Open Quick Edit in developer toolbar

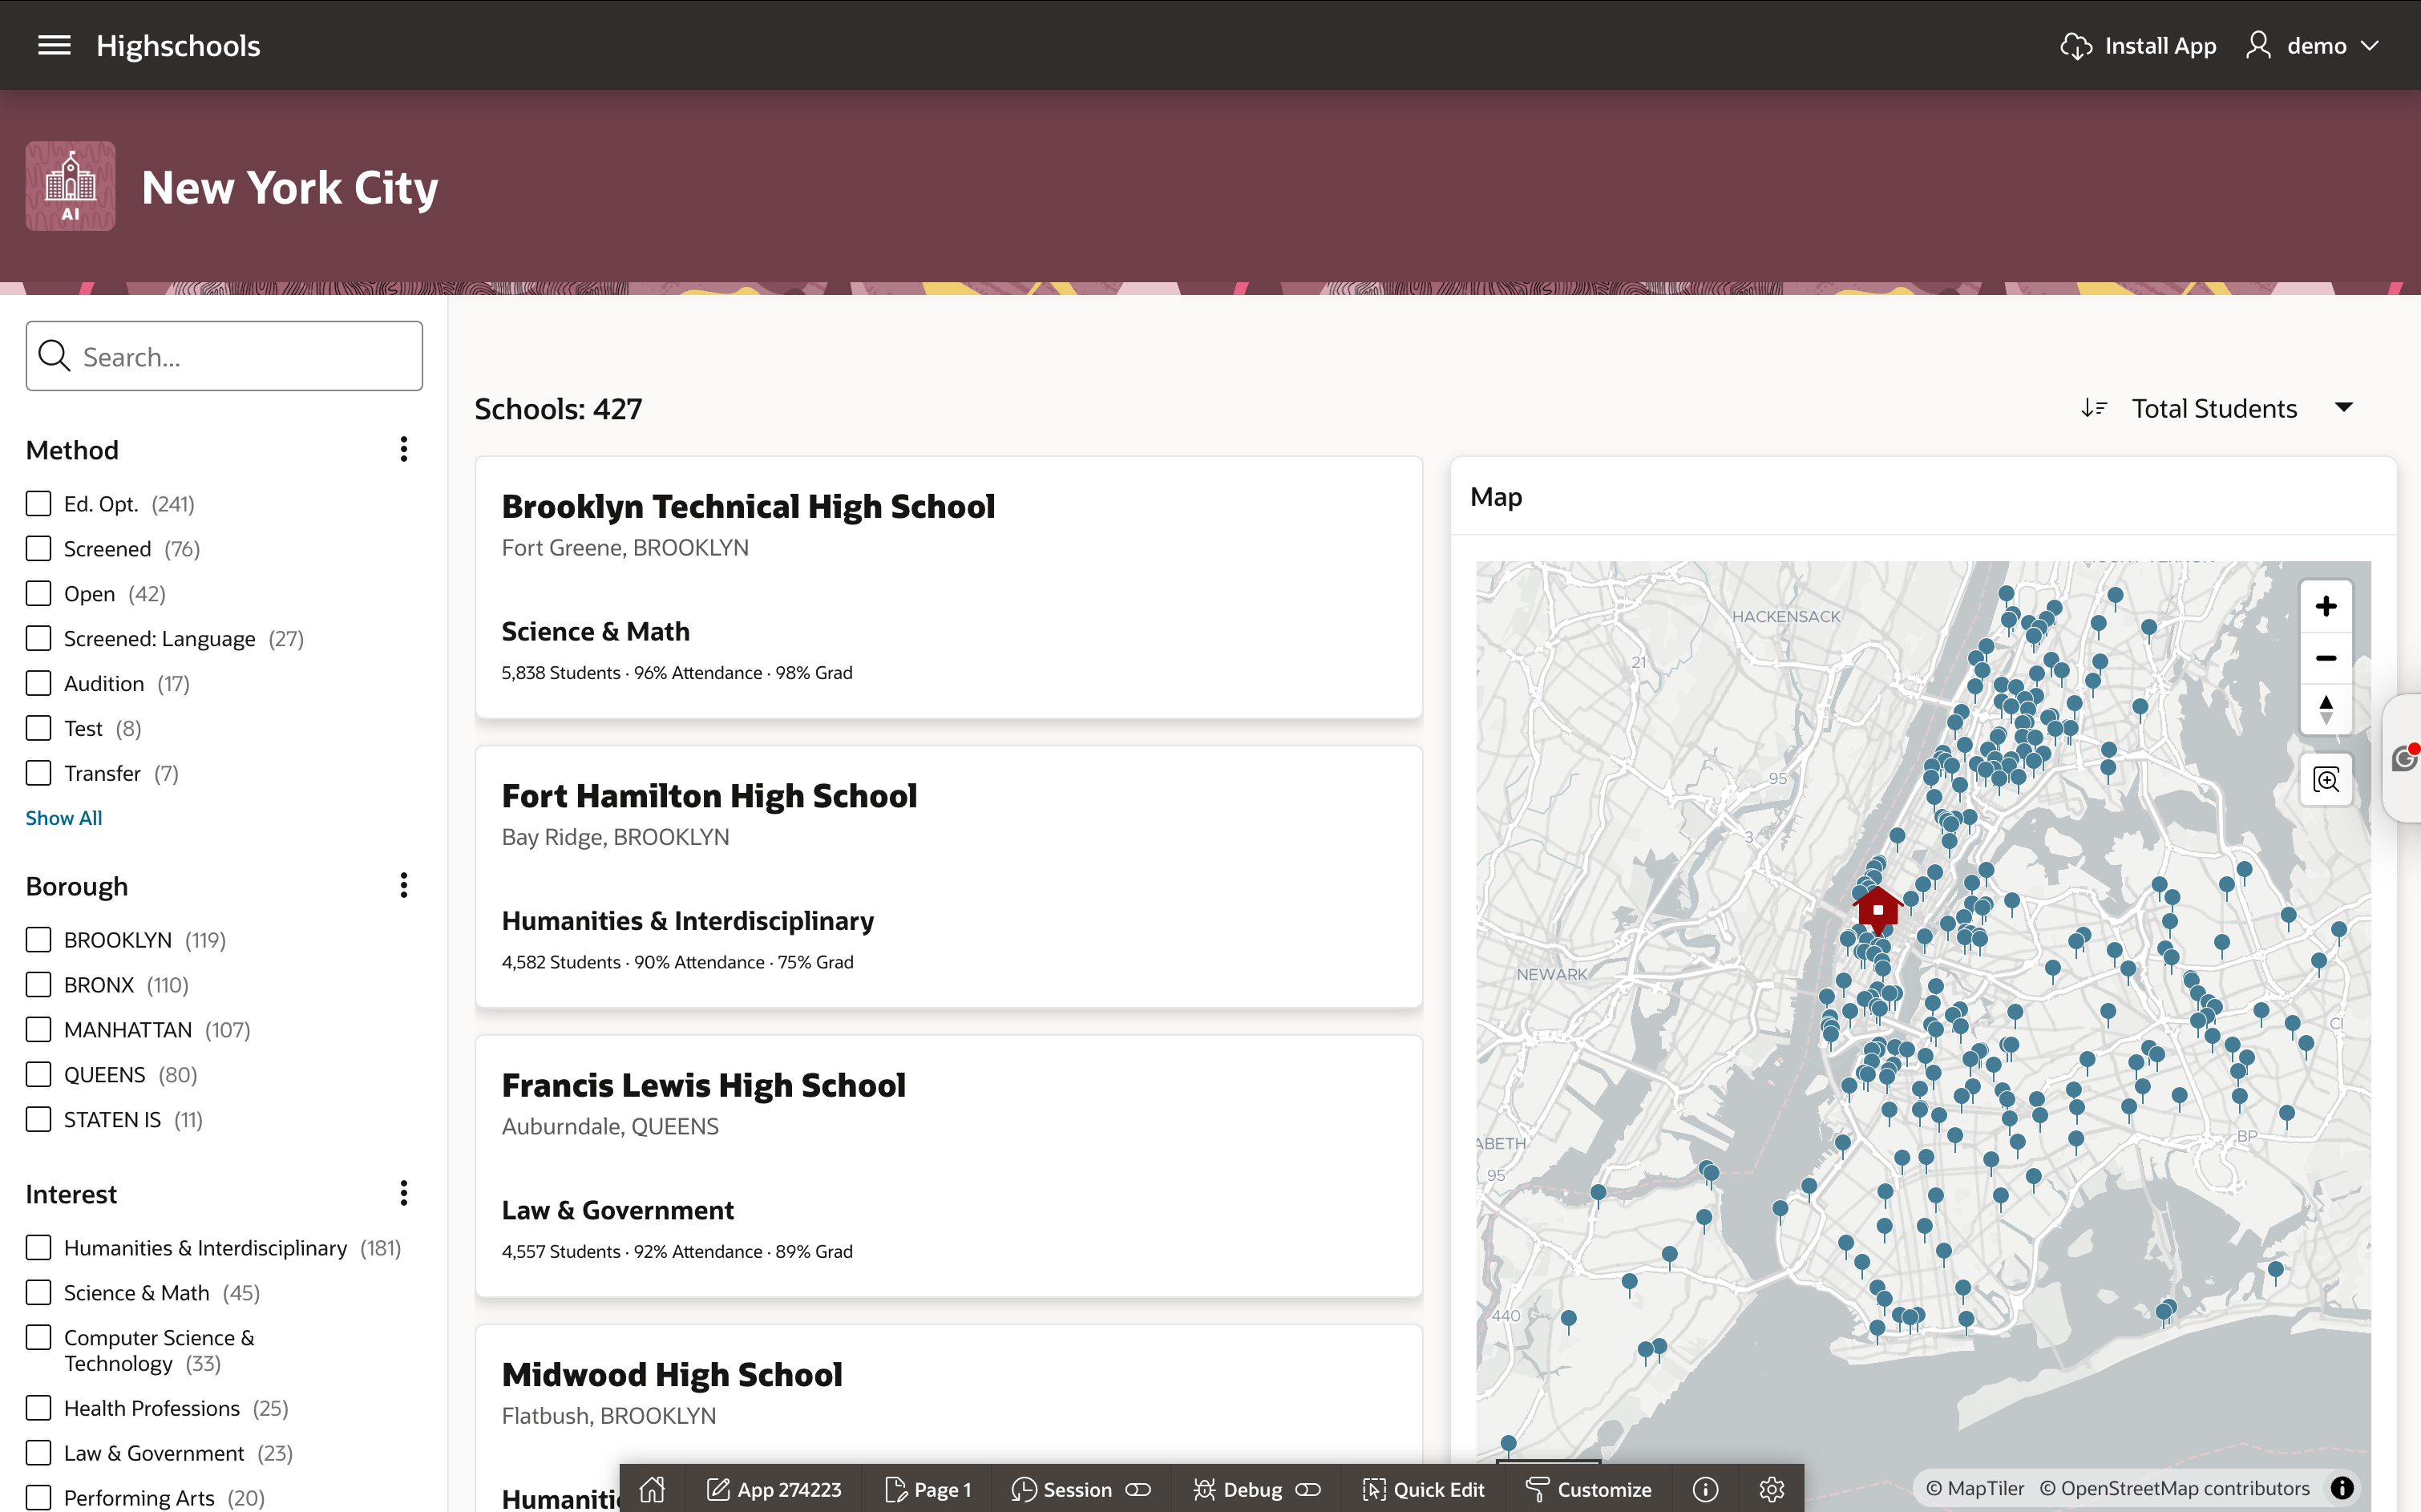(1423, 1489)
